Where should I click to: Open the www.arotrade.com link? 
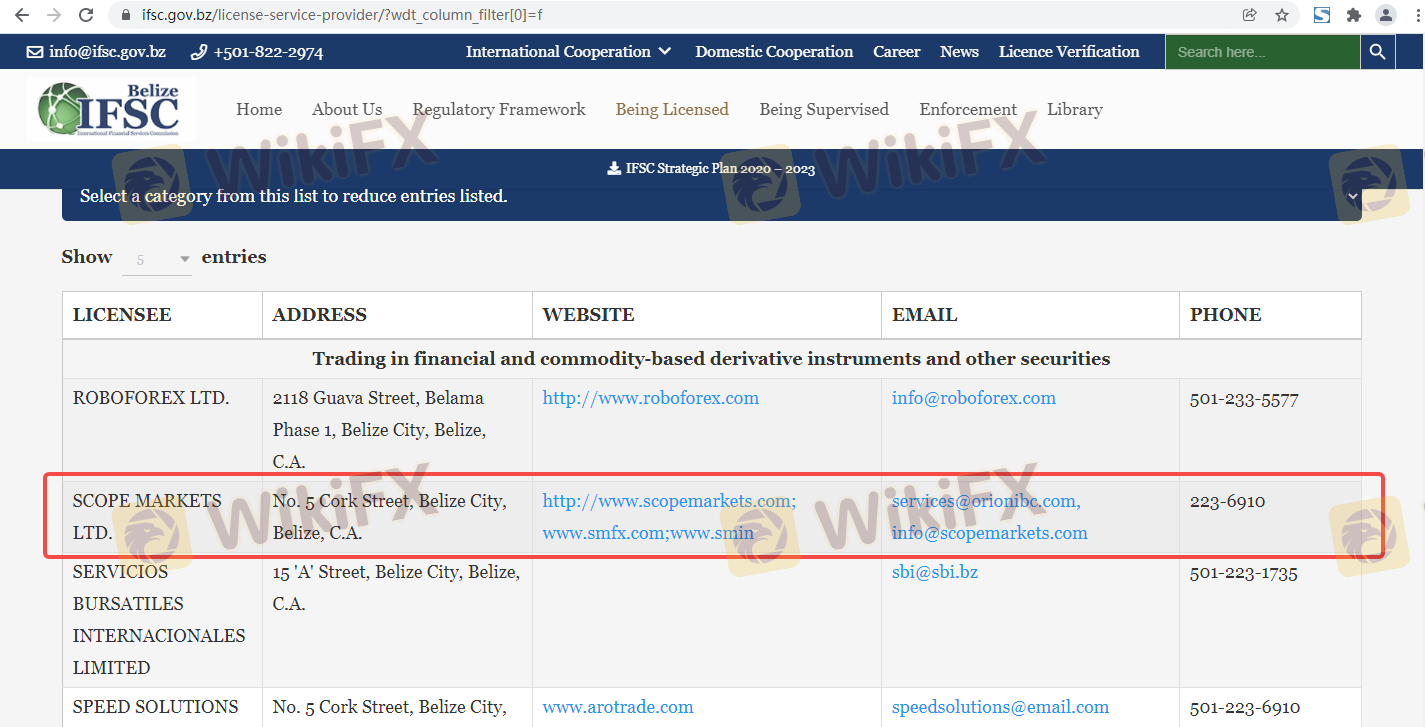(x=618, y=707)
